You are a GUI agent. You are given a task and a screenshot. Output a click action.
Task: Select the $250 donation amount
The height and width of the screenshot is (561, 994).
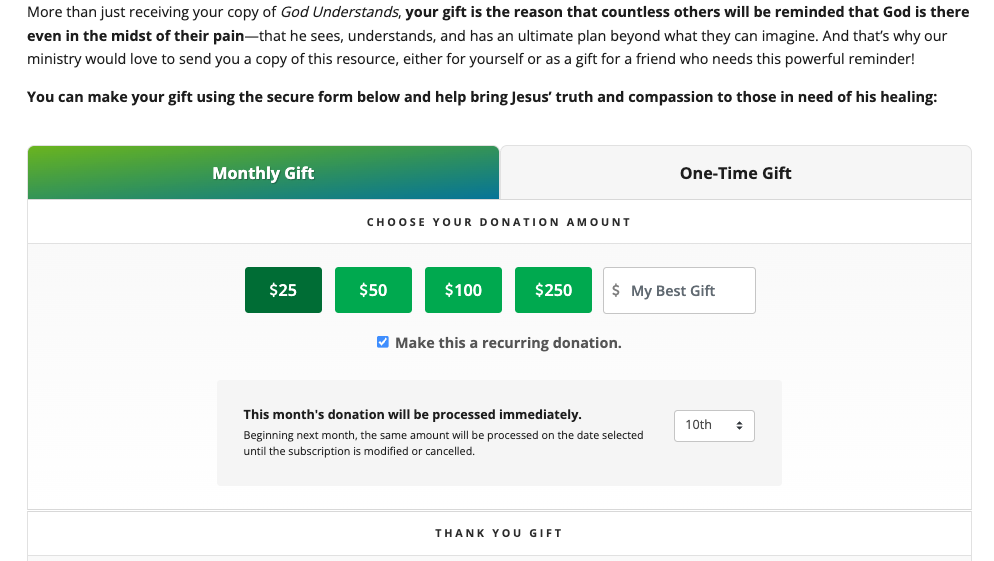[x=553, y=290]
